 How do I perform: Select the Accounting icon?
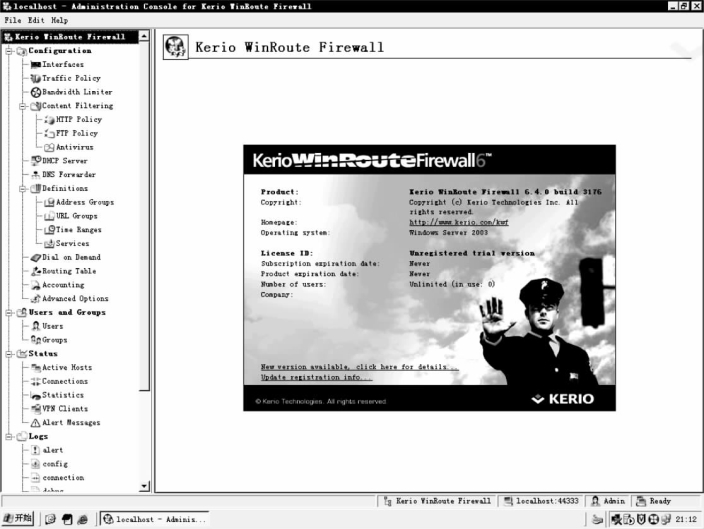tap(35, 285)
